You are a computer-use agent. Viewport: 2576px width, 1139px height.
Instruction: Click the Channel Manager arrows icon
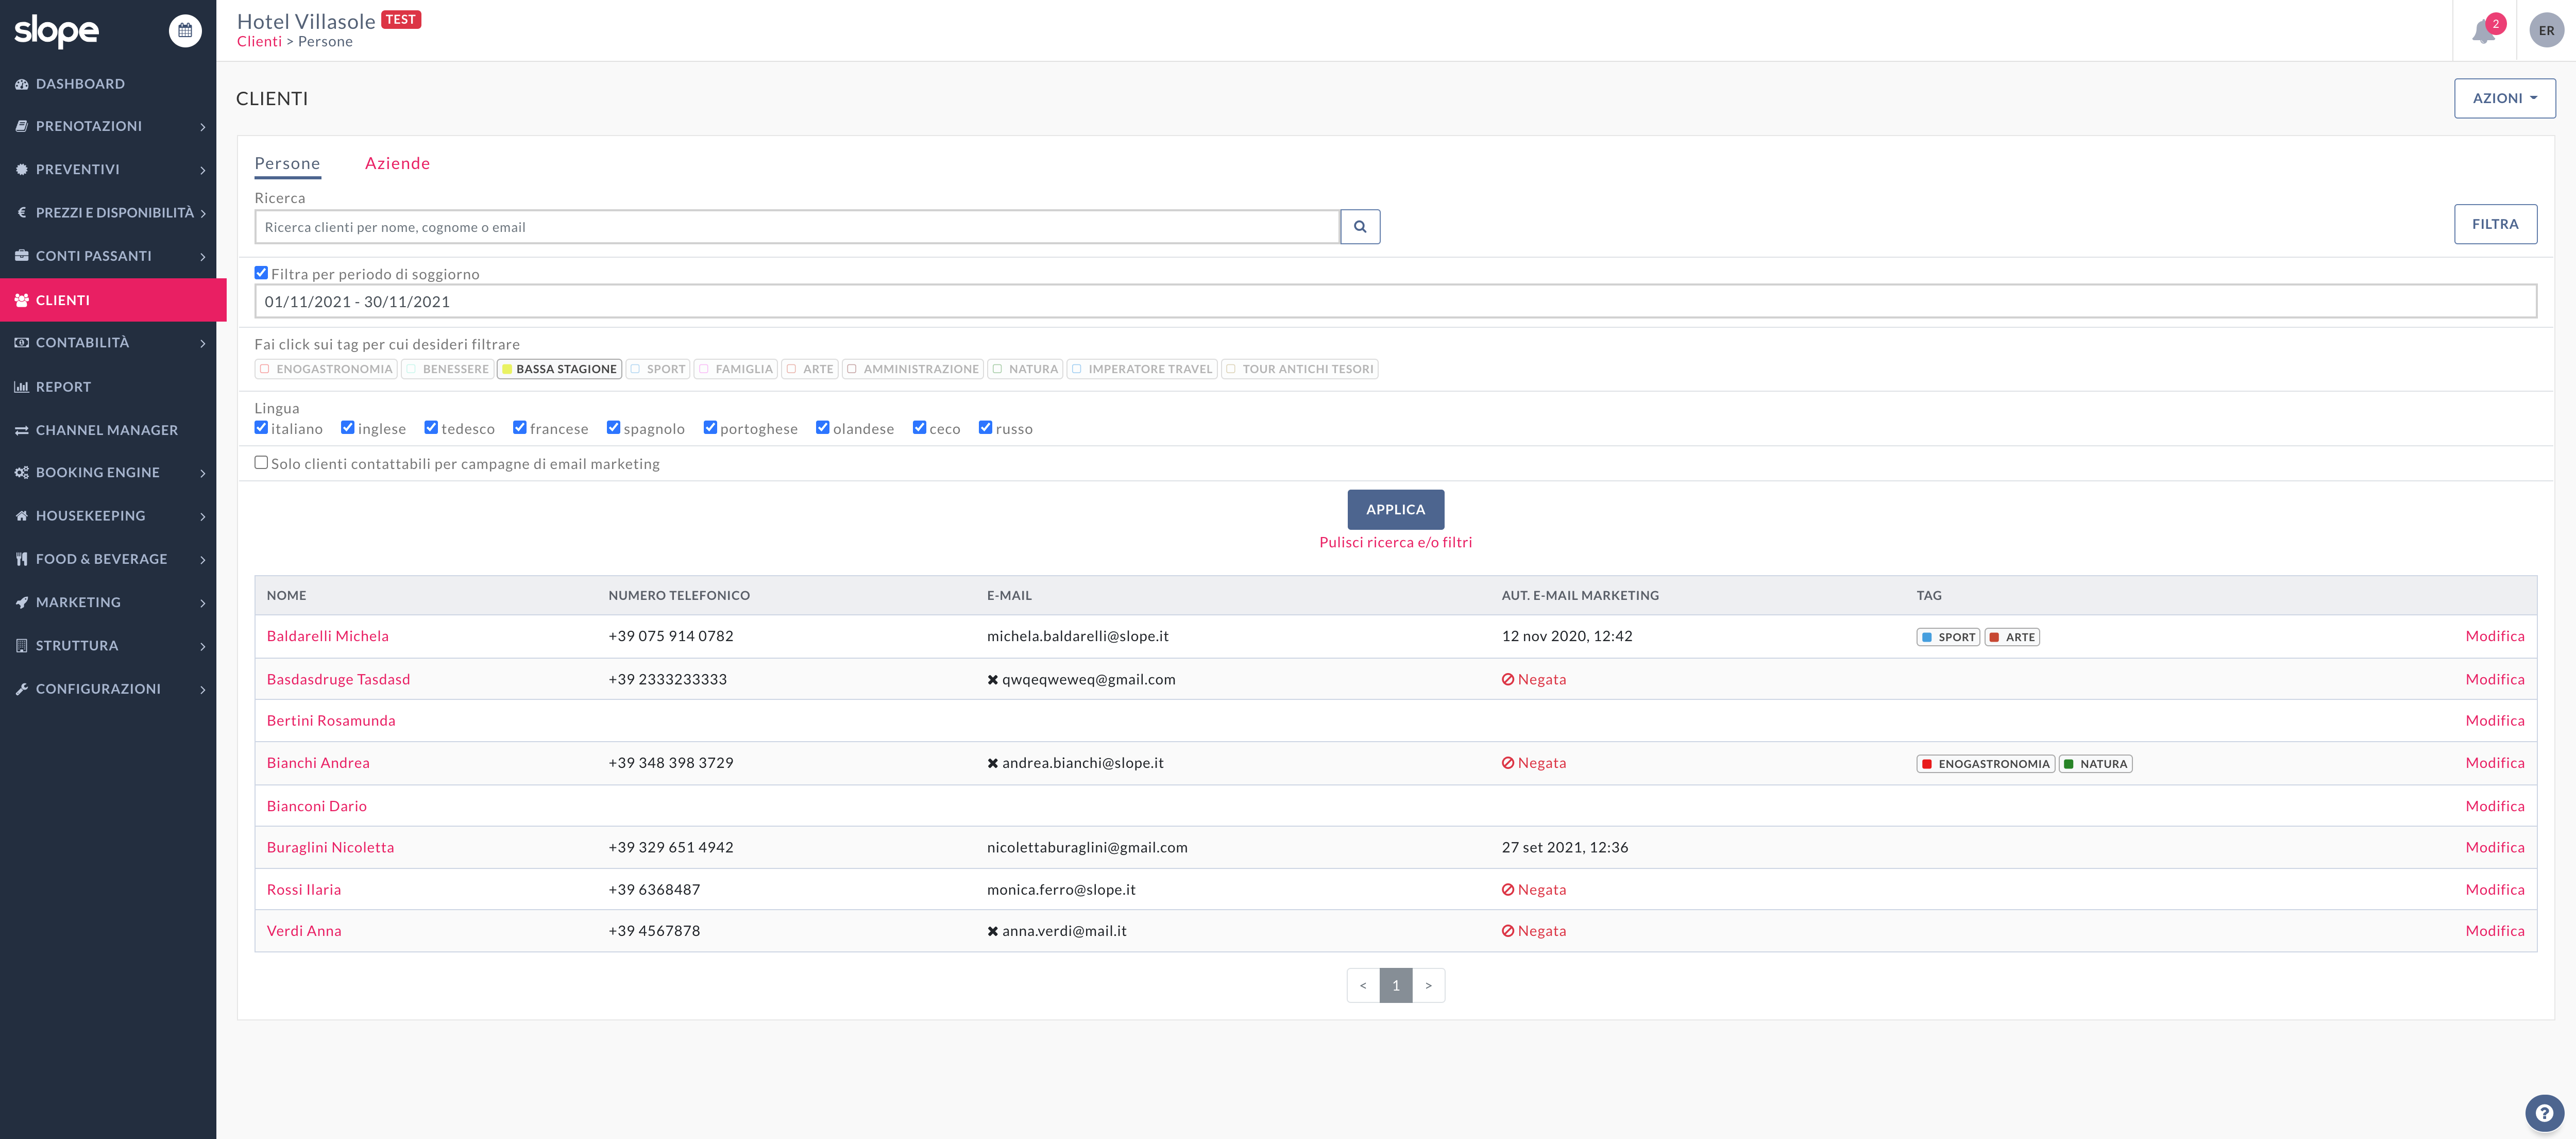[21, 430]
